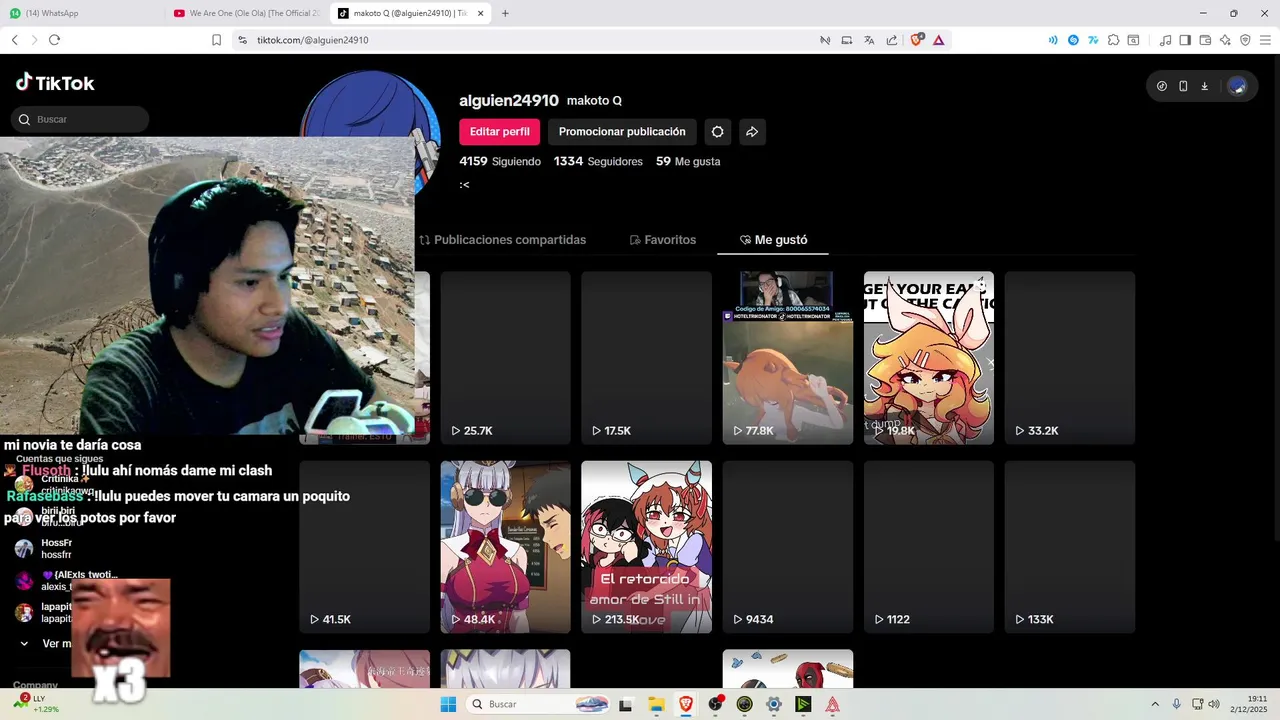Select the Me gustó tab
The height and width of the screenshot is (720, 1280).
[x=773, y=240]
